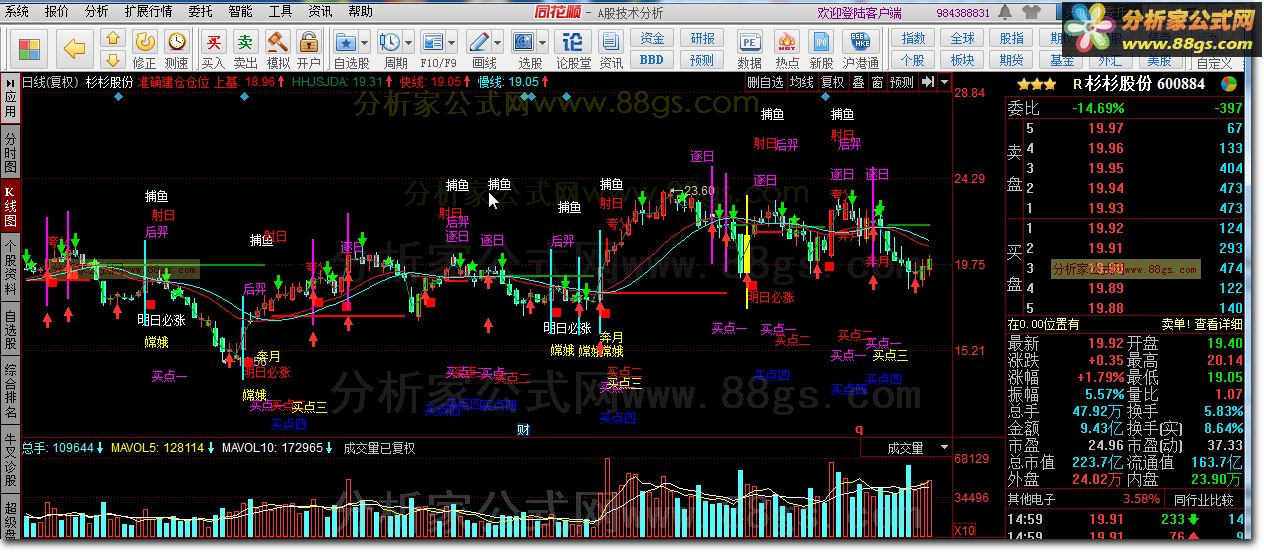This screenshot has width=1264, height=552.
Task: Open the 帮助 menu
Action: pyautogui.click(x=360, y=12)
